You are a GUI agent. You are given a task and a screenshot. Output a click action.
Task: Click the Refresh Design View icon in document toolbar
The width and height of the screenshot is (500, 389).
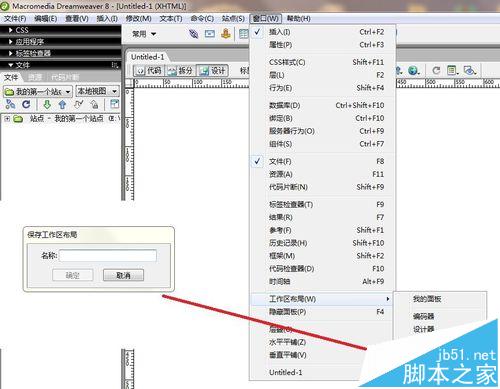tap(436, 70)
